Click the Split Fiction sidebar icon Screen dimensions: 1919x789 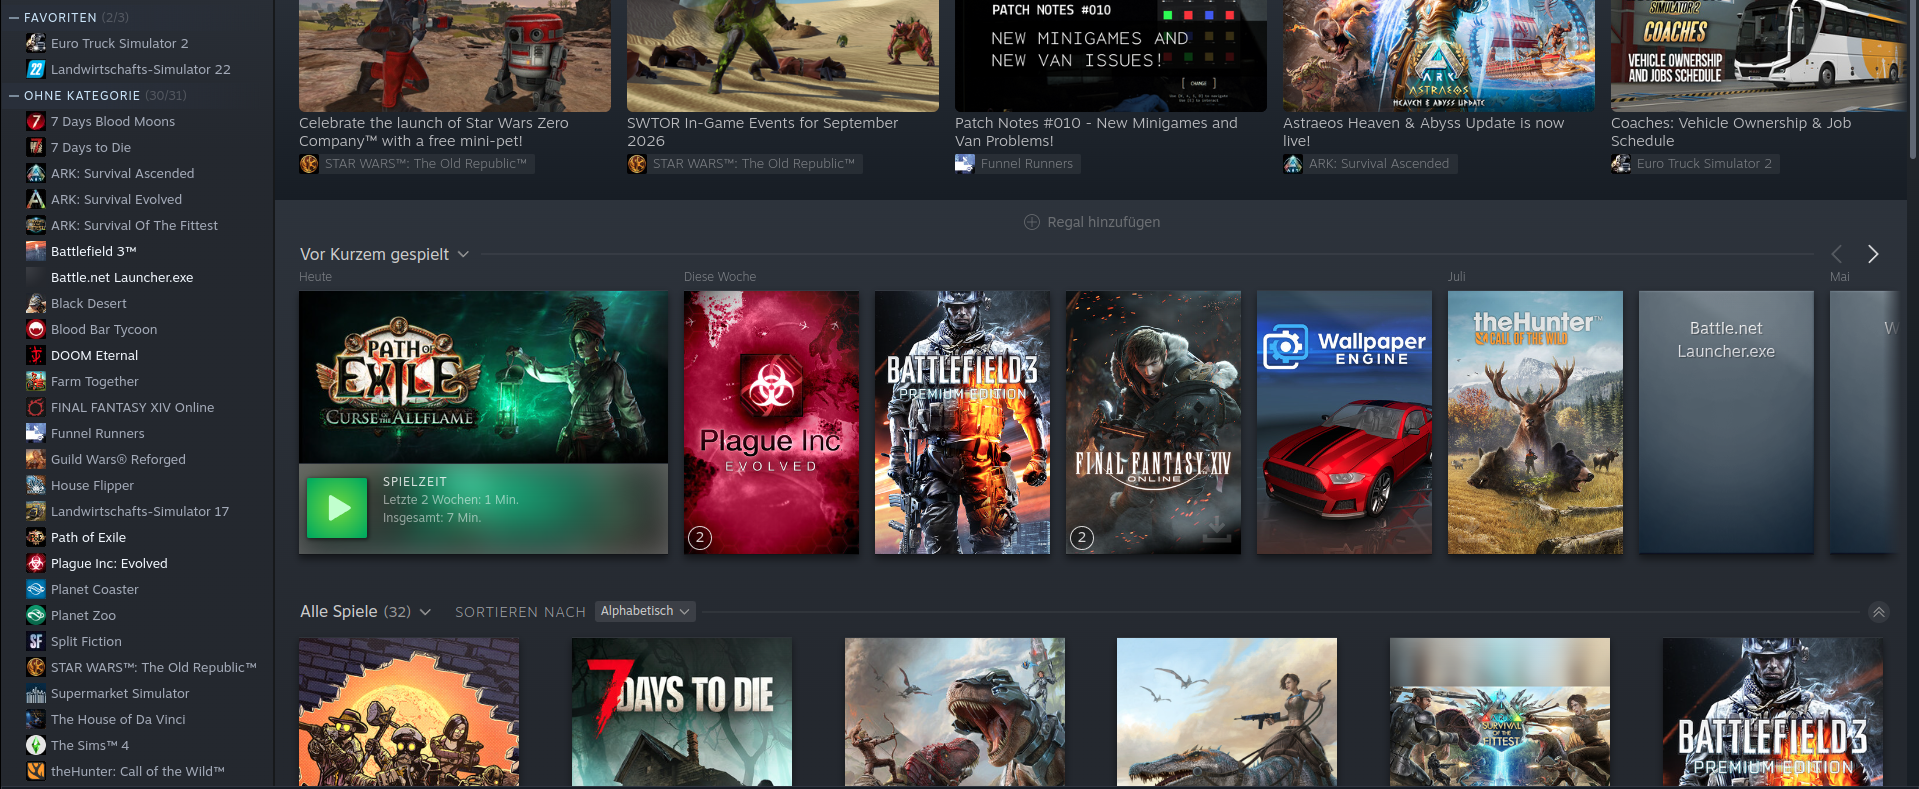coord(36,641)
